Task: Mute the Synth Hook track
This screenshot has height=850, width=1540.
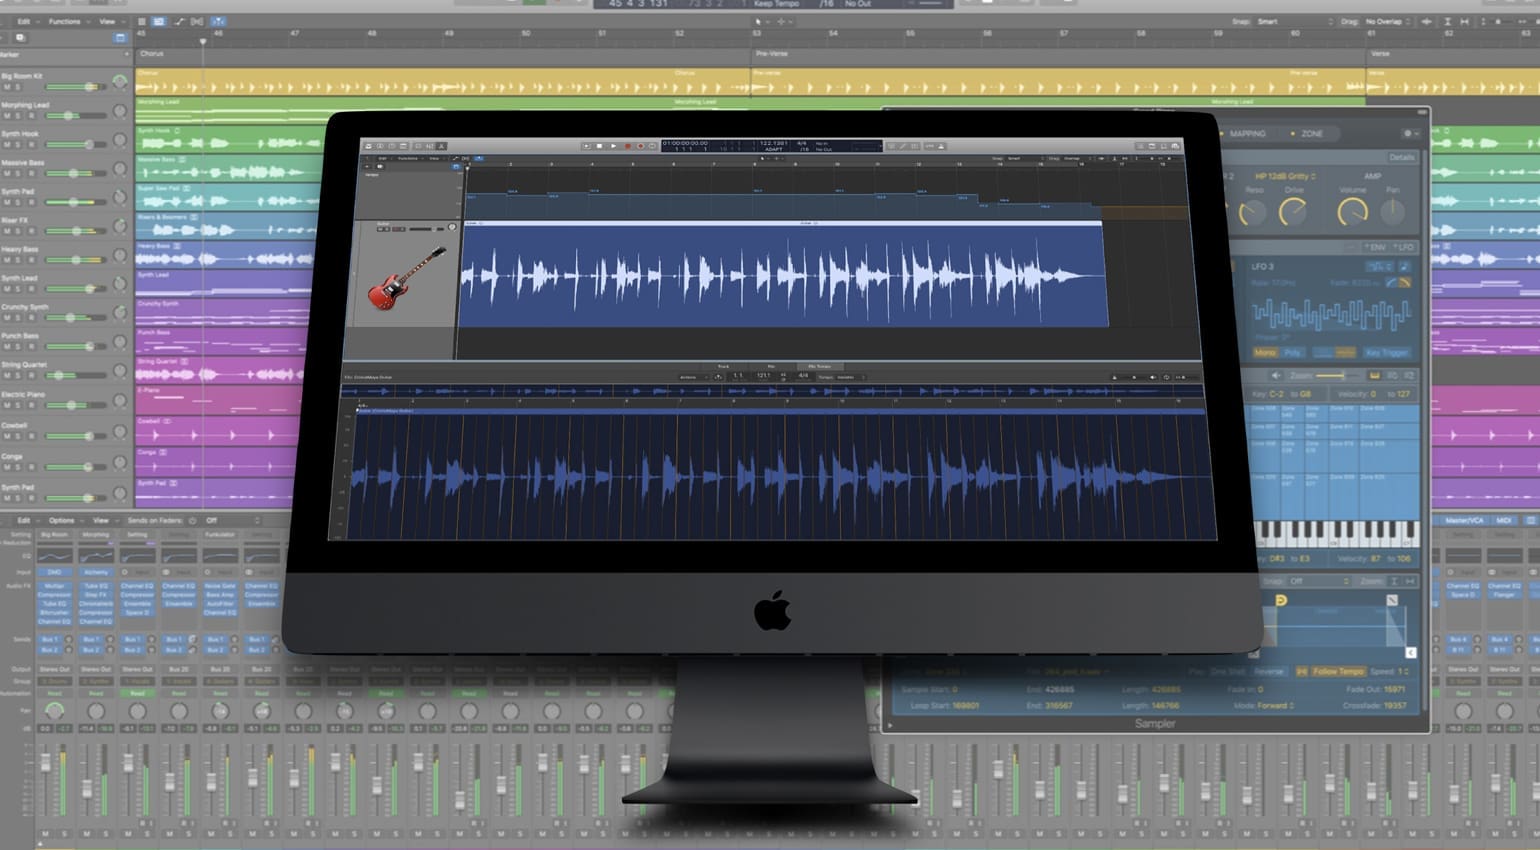Action: click(x=7, y=145)
